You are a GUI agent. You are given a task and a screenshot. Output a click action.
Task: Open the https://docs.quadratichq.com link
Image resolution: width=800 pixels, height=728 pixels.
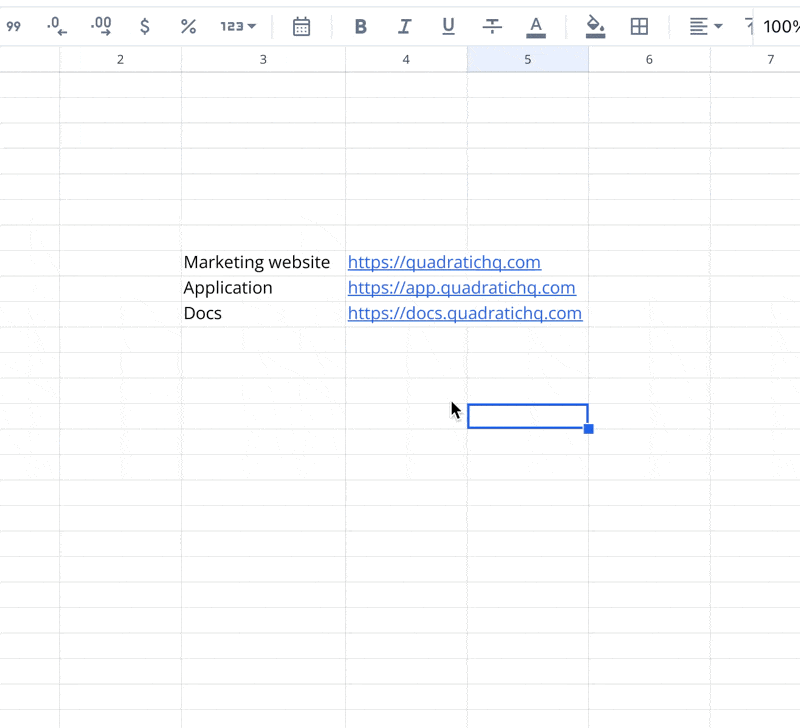click(x=465, y=313)
